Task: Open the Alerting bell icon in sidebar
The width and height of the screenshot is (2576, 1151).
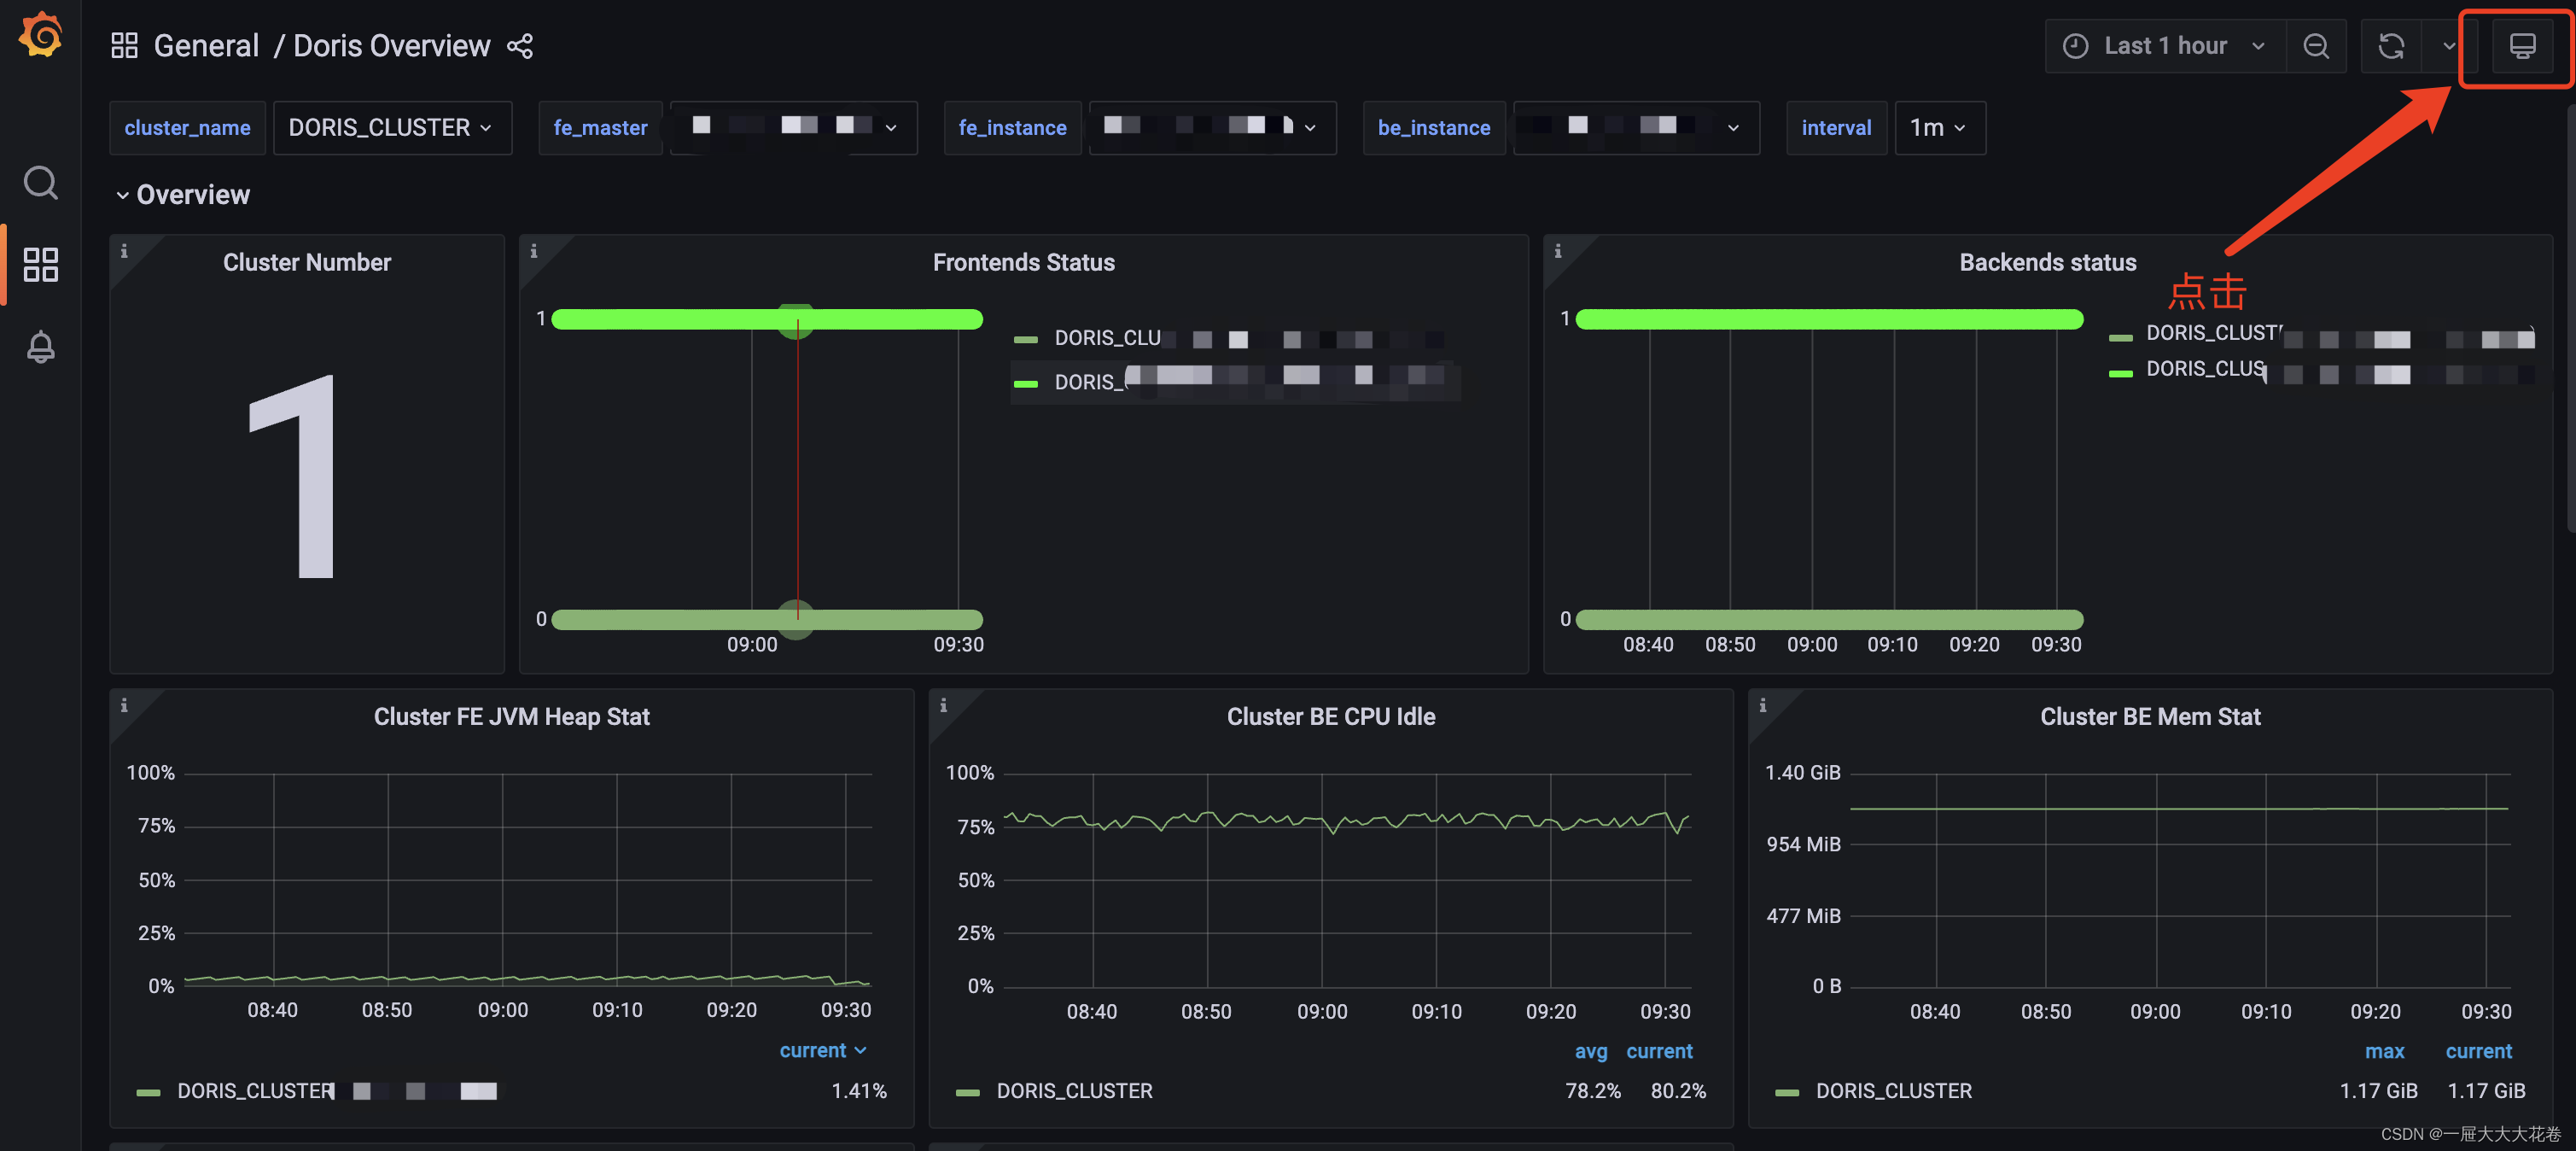Action: coord(40,347)
